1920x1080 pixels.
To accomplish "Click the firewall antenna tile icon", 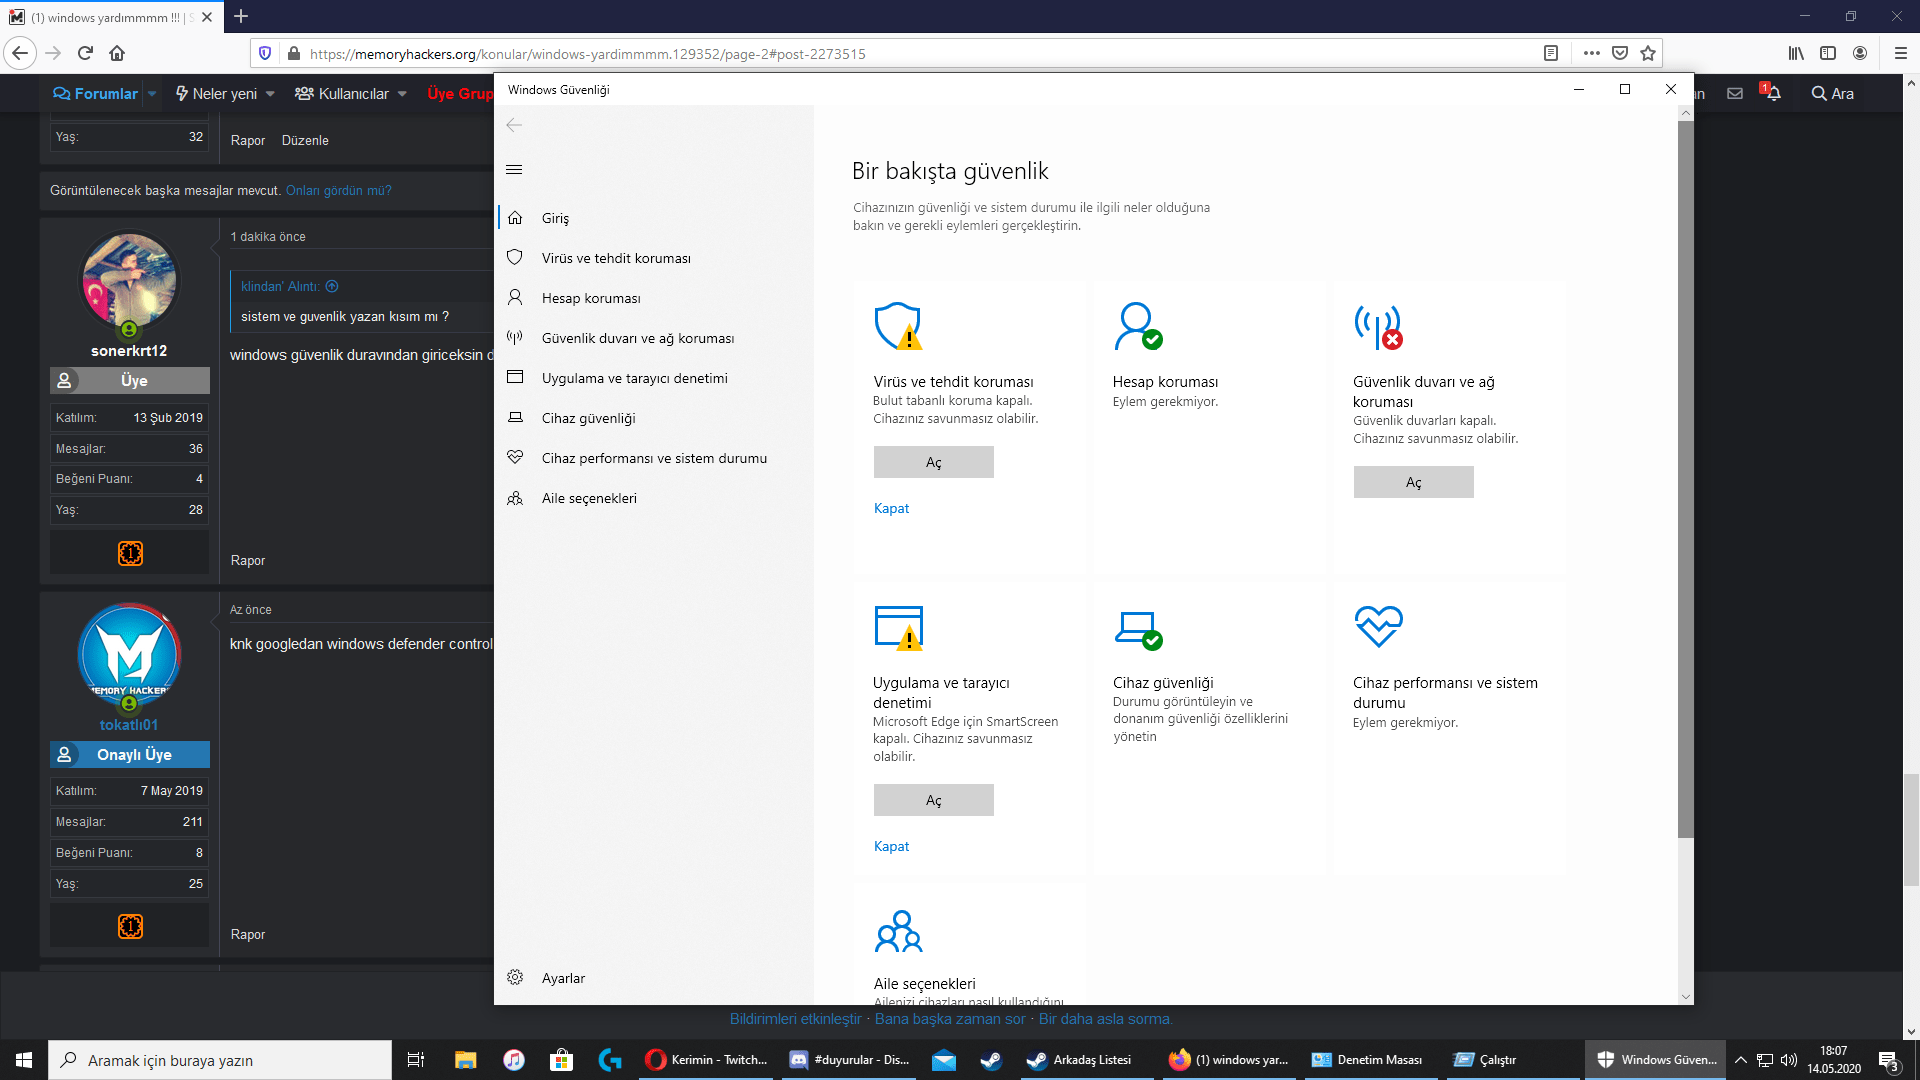I will pos(1378,326).
